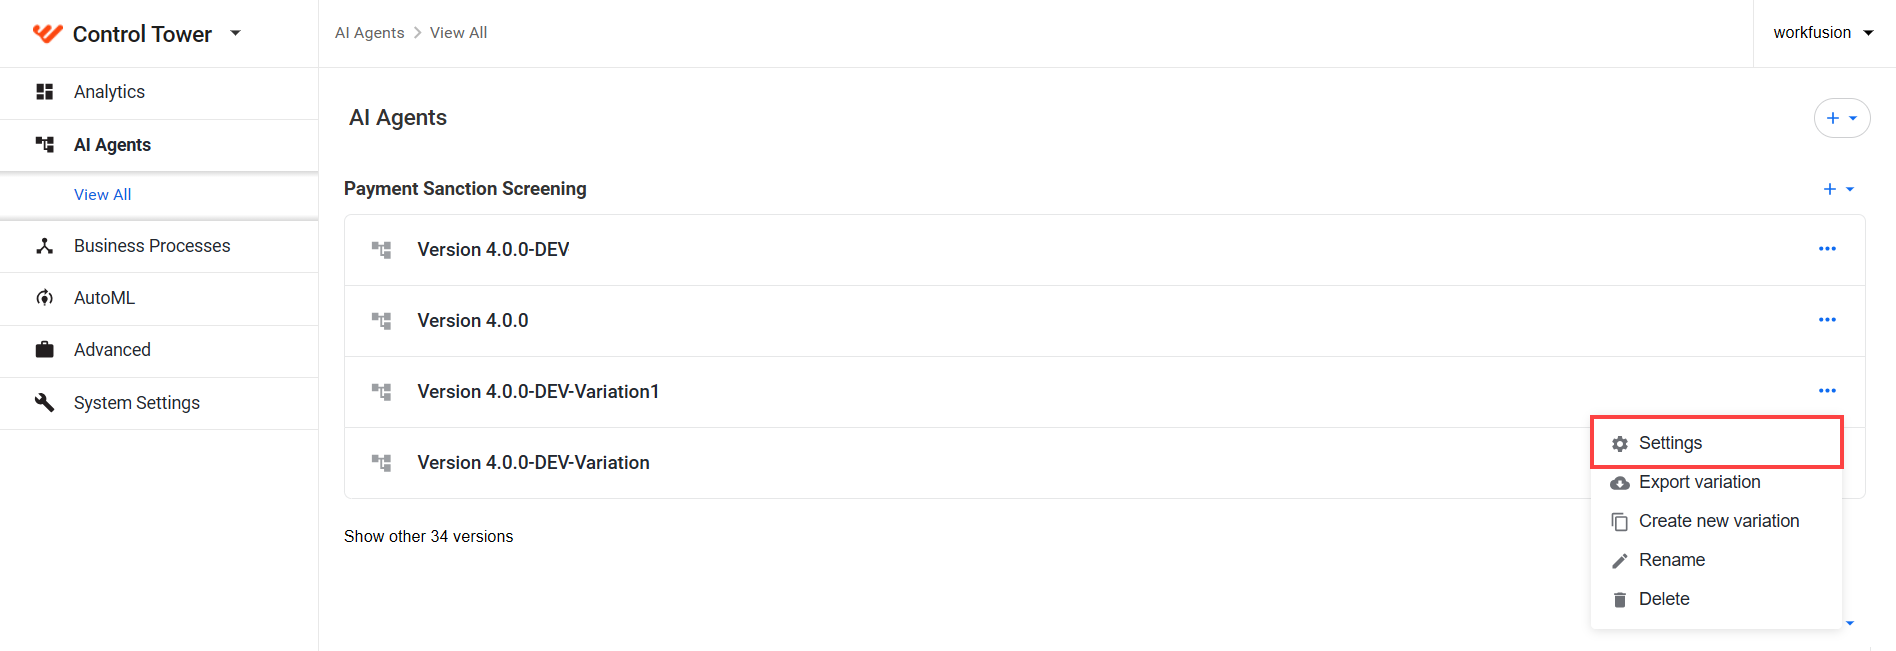Open System Settings wrench icon
Screen dimensions: 1896x651
[44, 402]
